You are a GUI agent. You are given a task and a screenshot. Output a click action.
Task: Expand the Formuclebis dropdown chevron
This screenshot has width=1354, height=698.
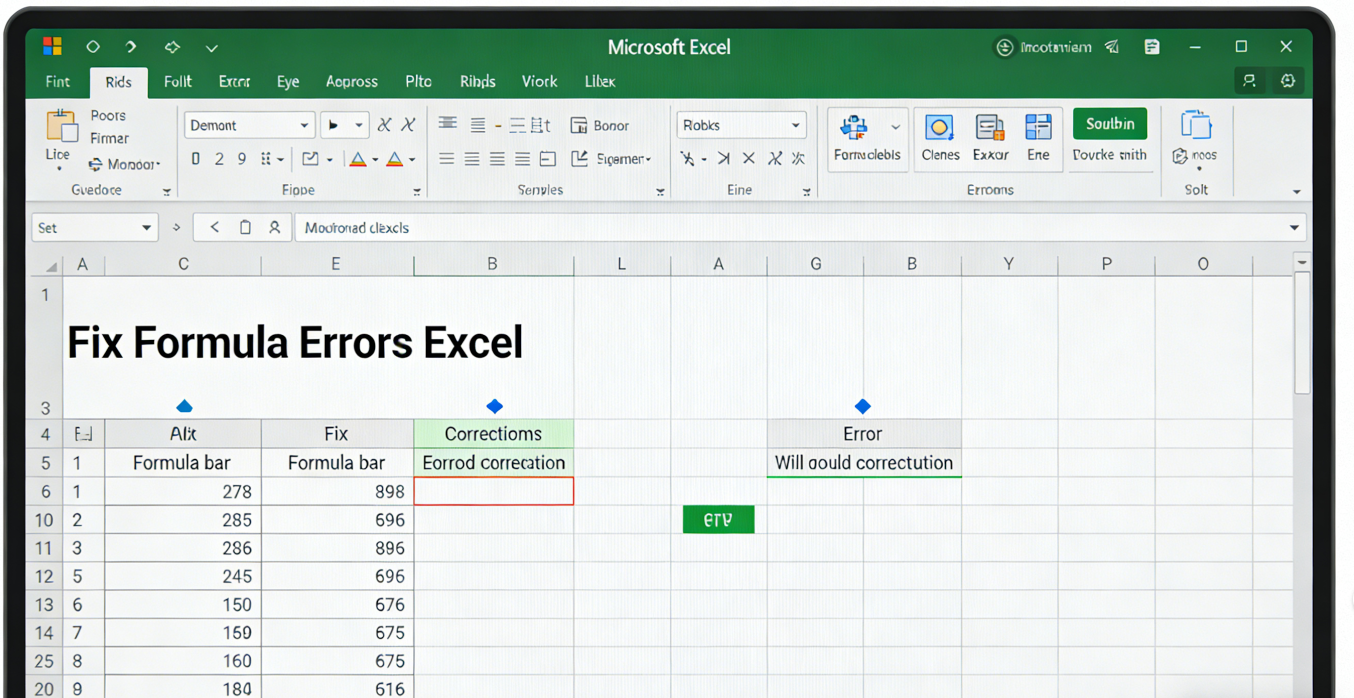tap(895, 127)
